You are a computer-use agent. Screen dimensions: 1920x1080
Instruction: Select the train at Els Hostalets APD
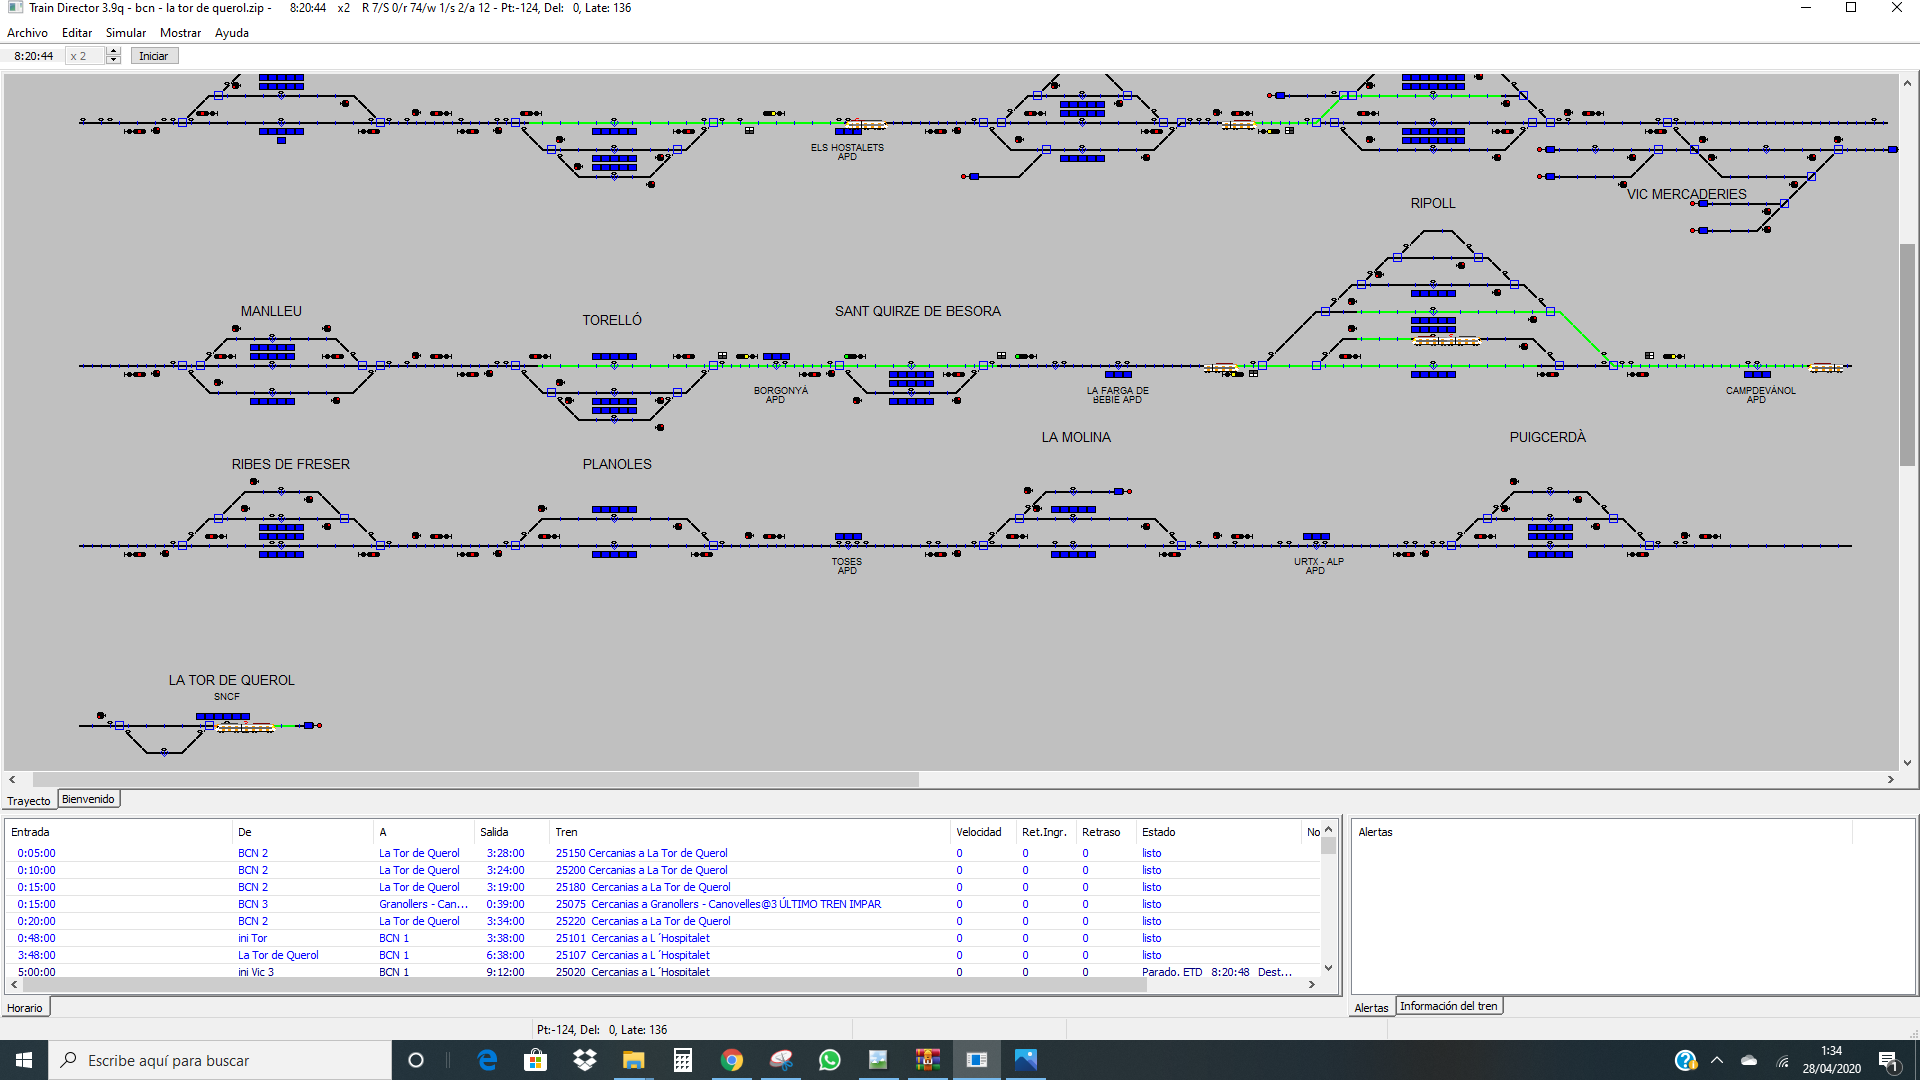coord(867,125)
